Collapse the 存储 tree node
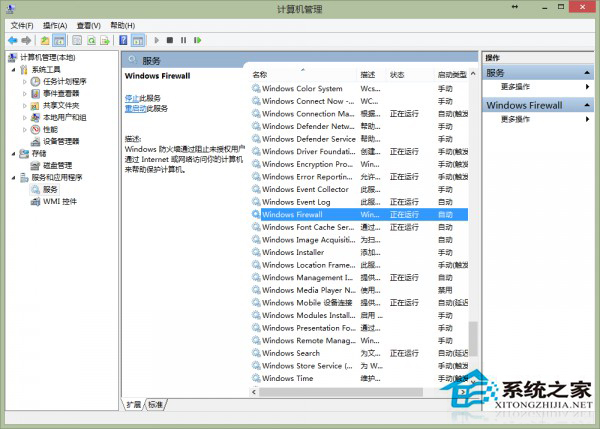600x429 pixels. pyautogui.click(x=14, y=154)
